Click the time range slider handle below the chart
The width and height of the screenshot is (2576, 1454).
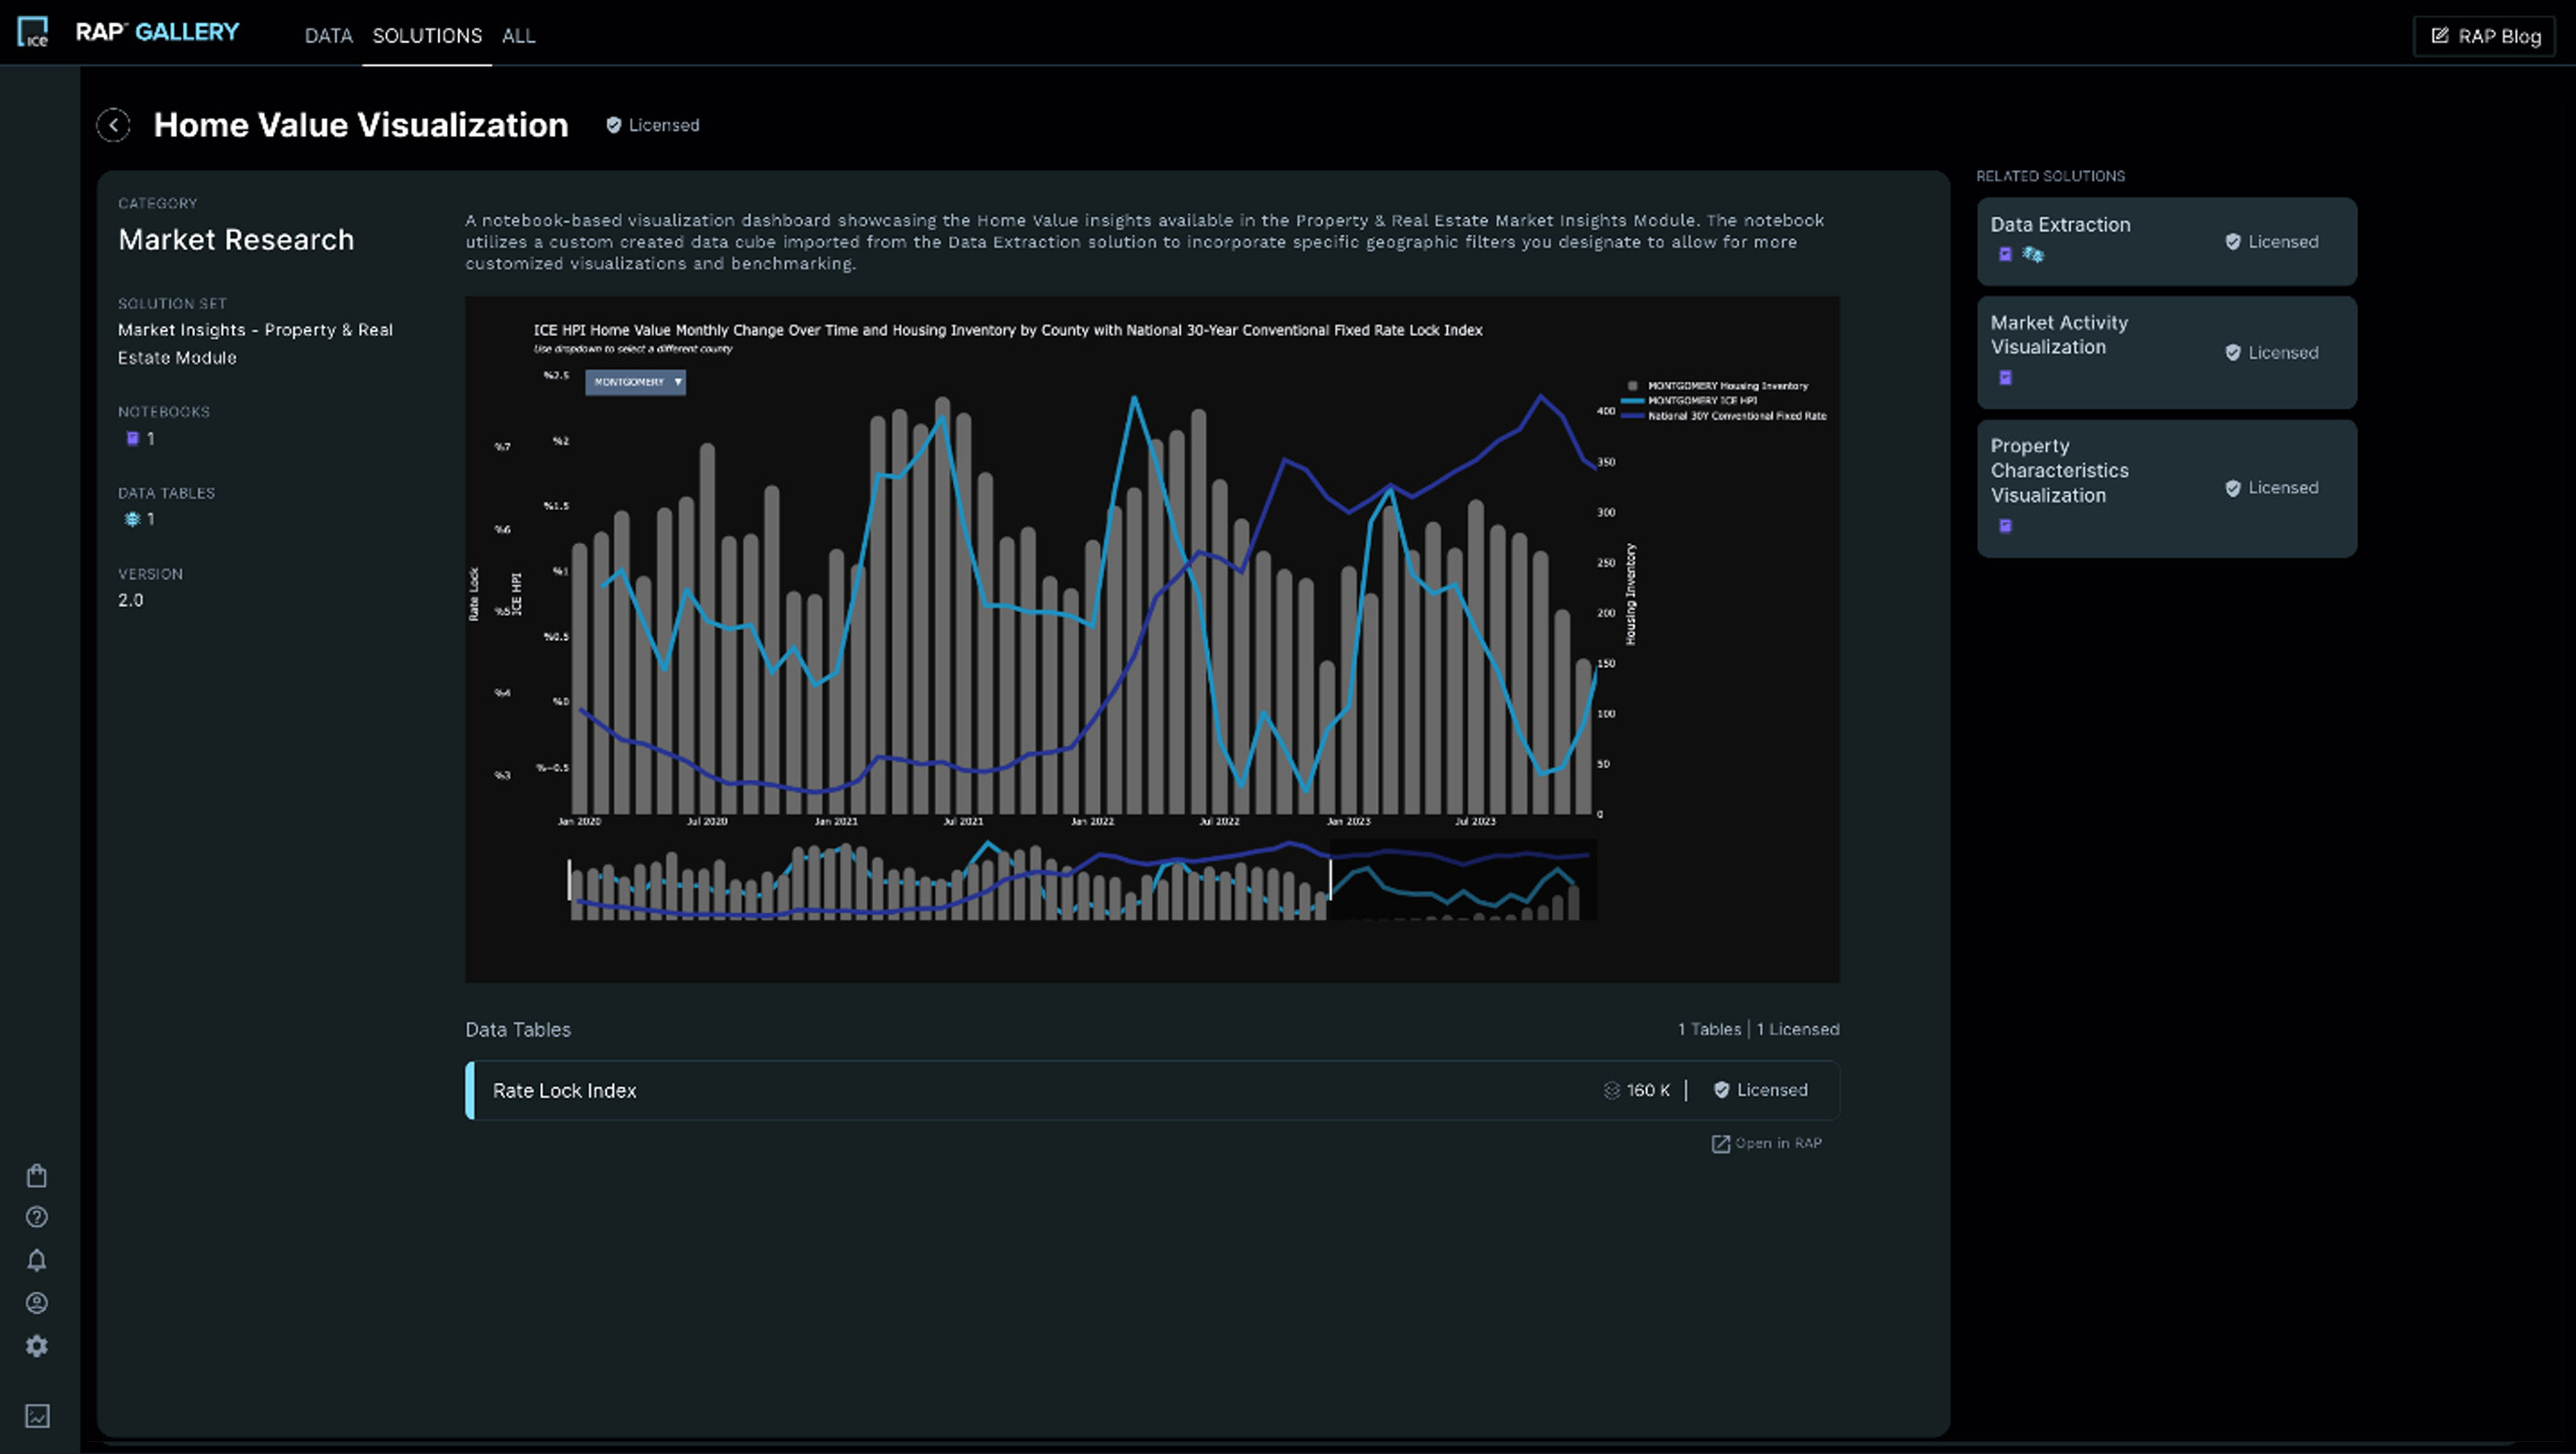point(1333,880)
